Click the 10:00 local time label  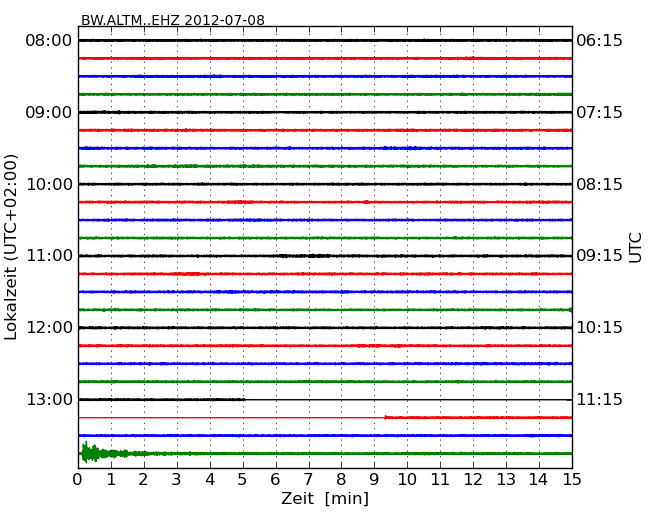[x=49, y=184]
